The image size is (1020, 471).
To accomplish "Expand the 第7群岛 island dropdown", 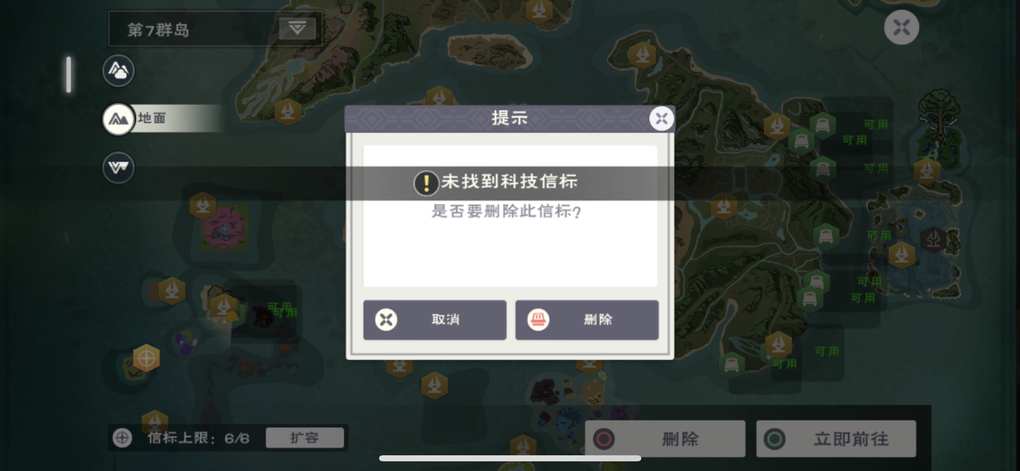I will tap(297, 29).
